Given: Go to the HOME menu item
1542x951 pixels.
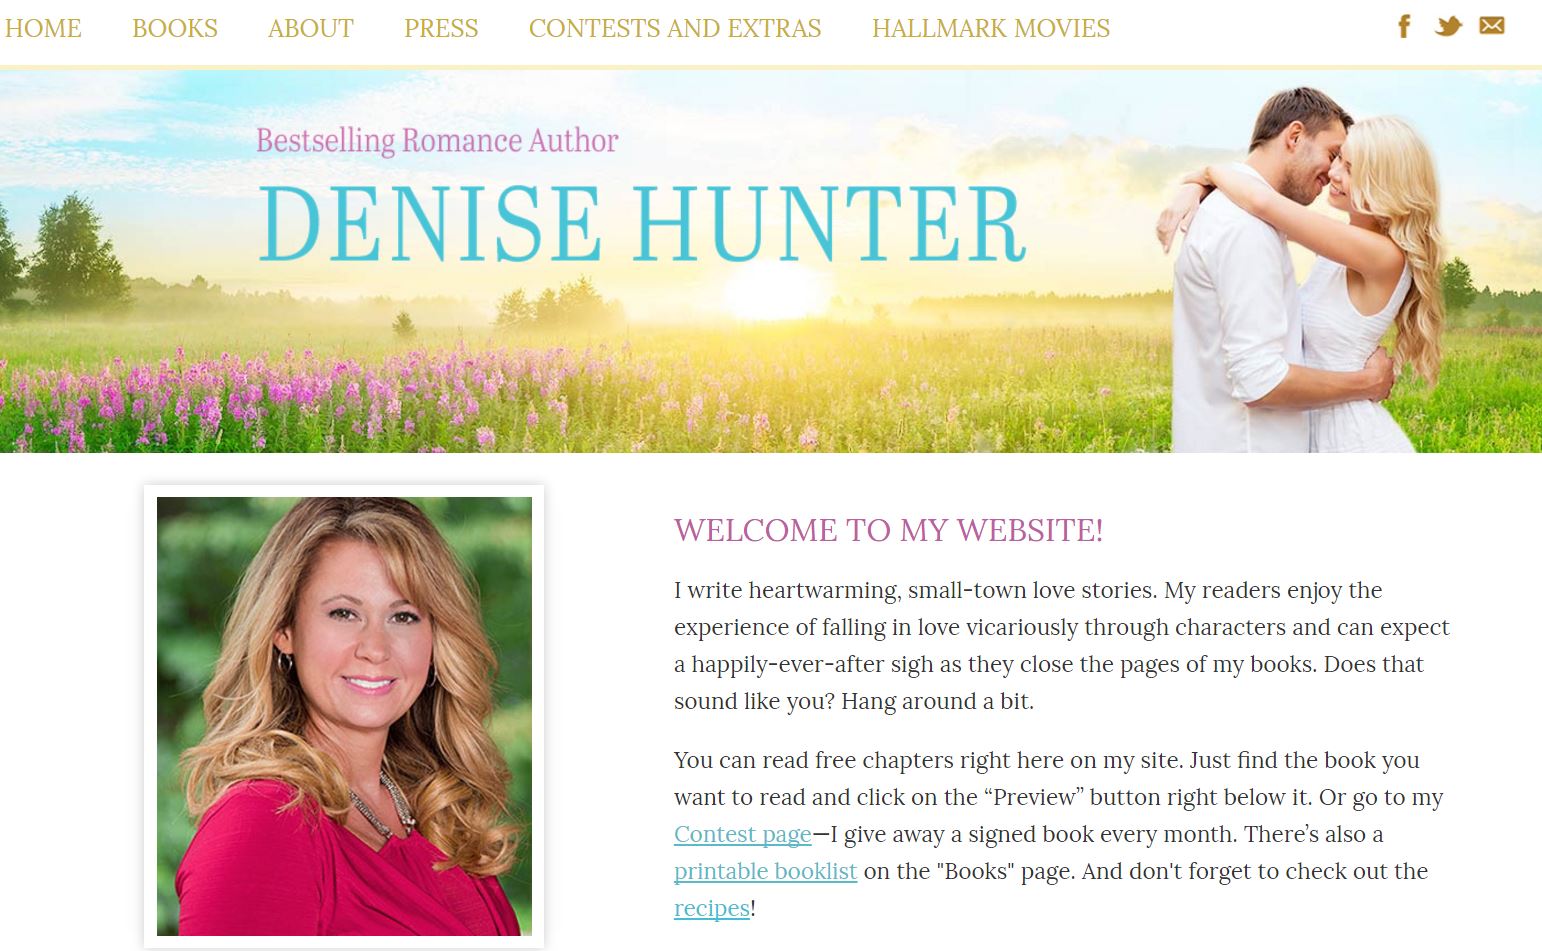Looking at the screenshot, I should click(43, 28).
